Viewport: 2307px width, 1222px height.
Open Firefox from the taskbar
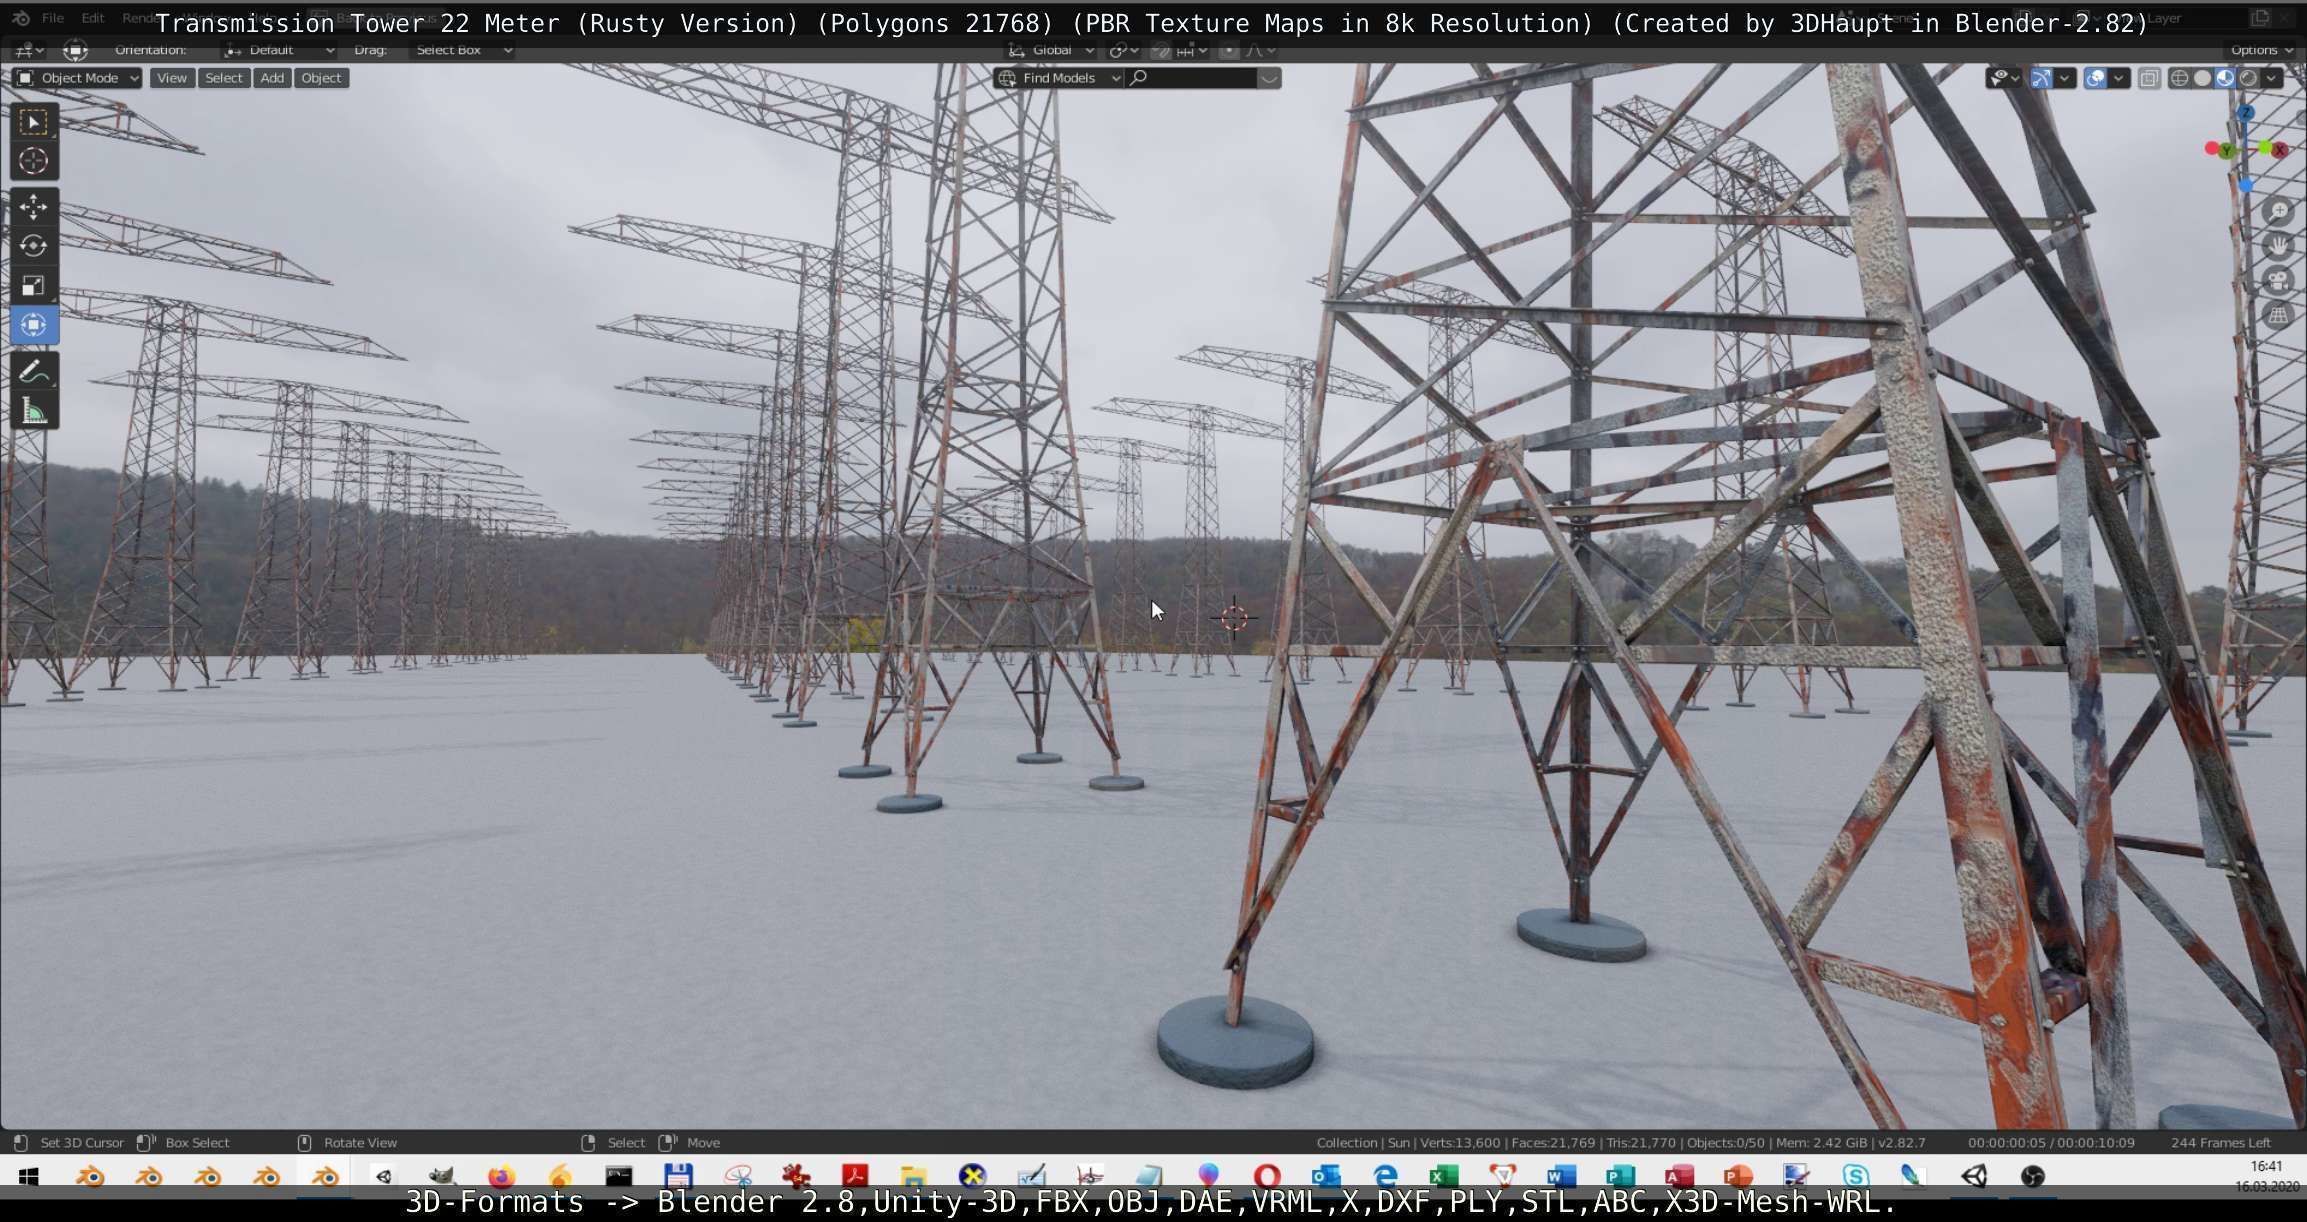click(501, 1176)
